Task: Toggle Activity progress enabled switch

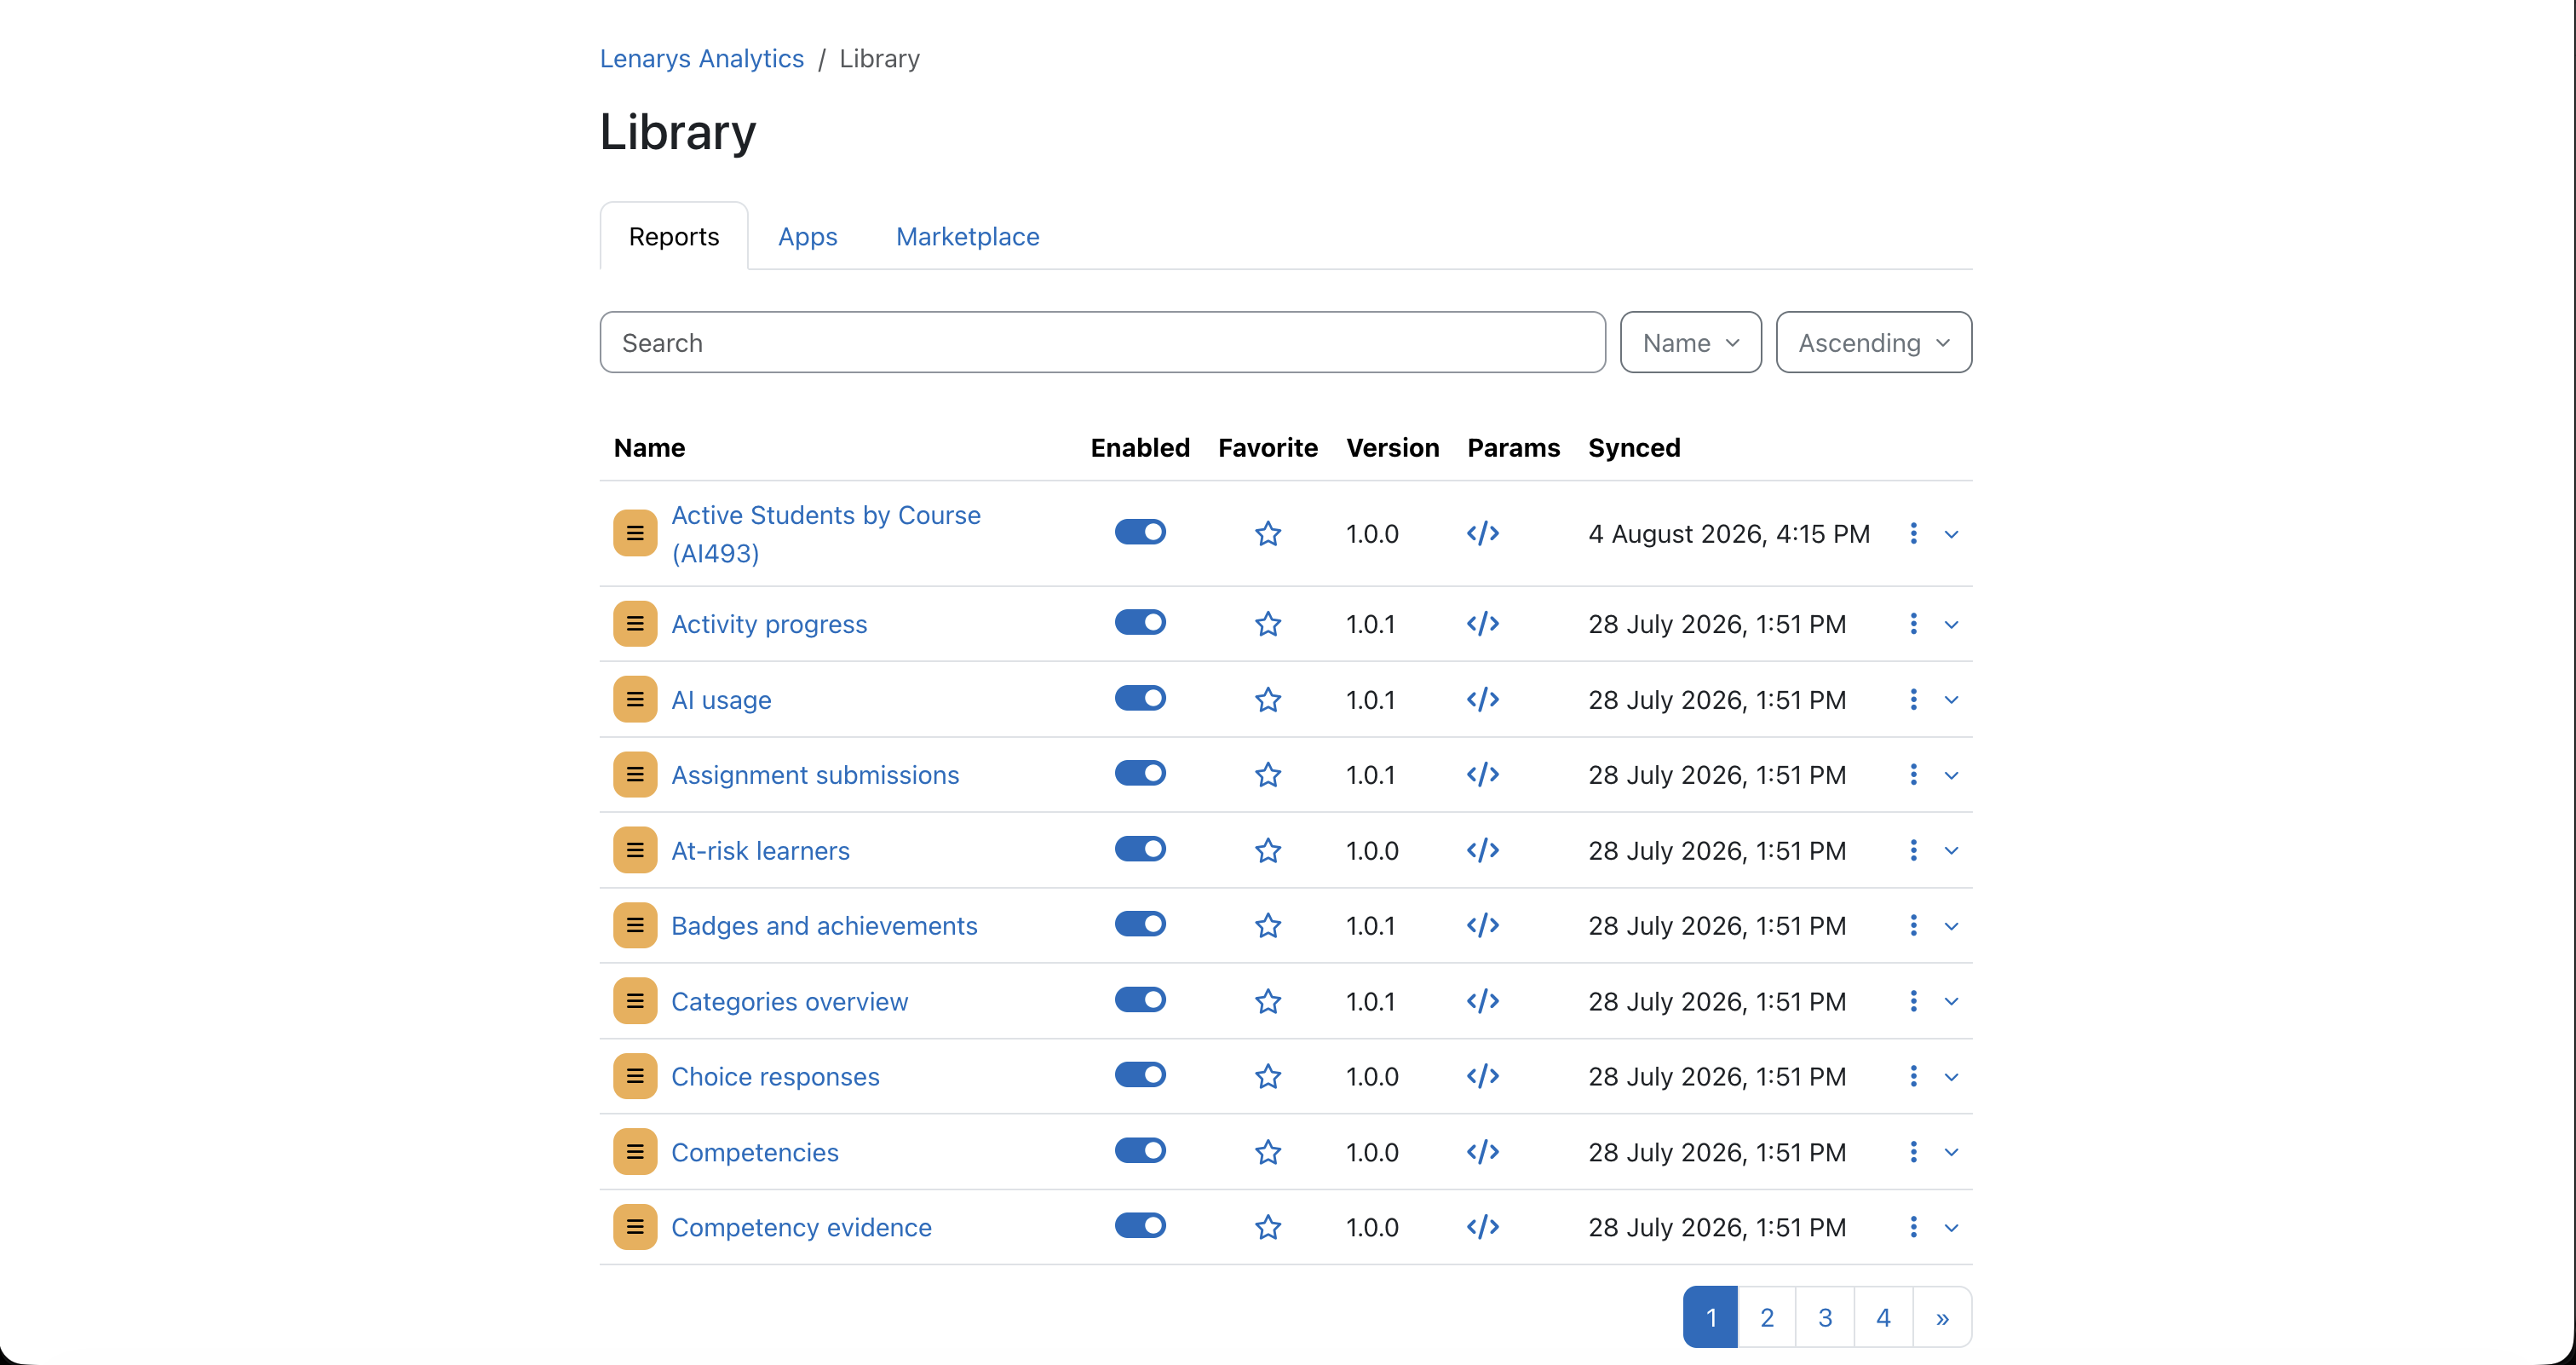Action: [x=1140, y=622]
